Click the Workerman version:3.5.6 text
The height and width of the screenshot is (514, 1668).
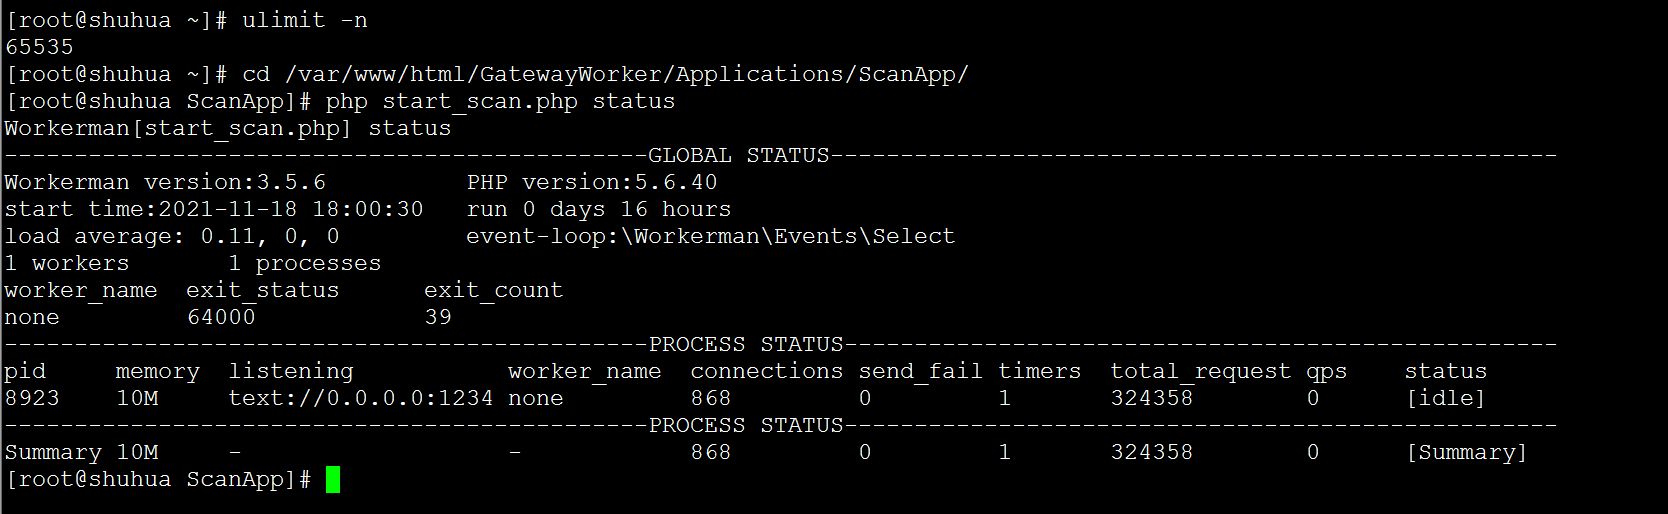pos(165,183)
